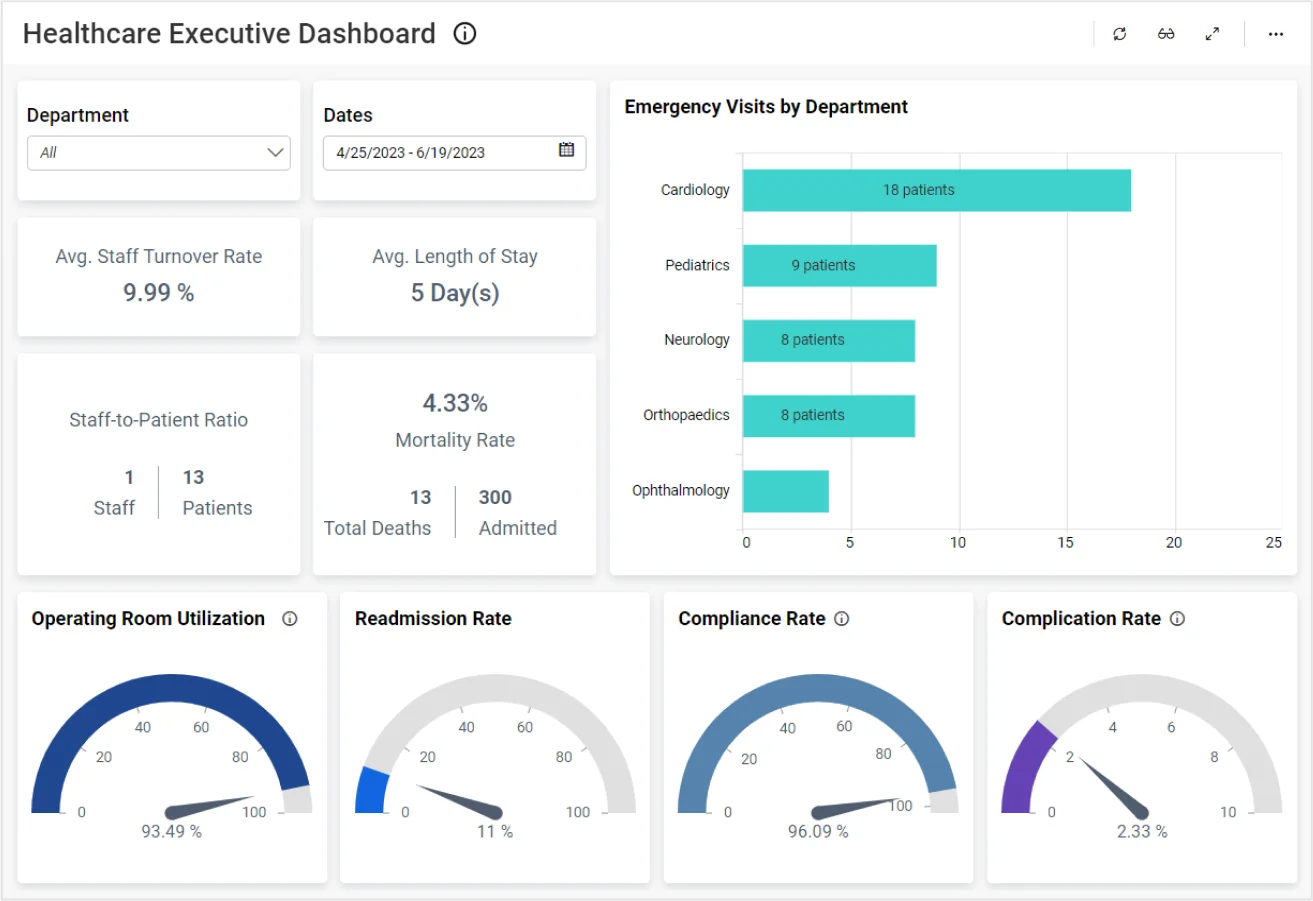Show Operating Room Utilization info tooltip

(x=290, y=619)
